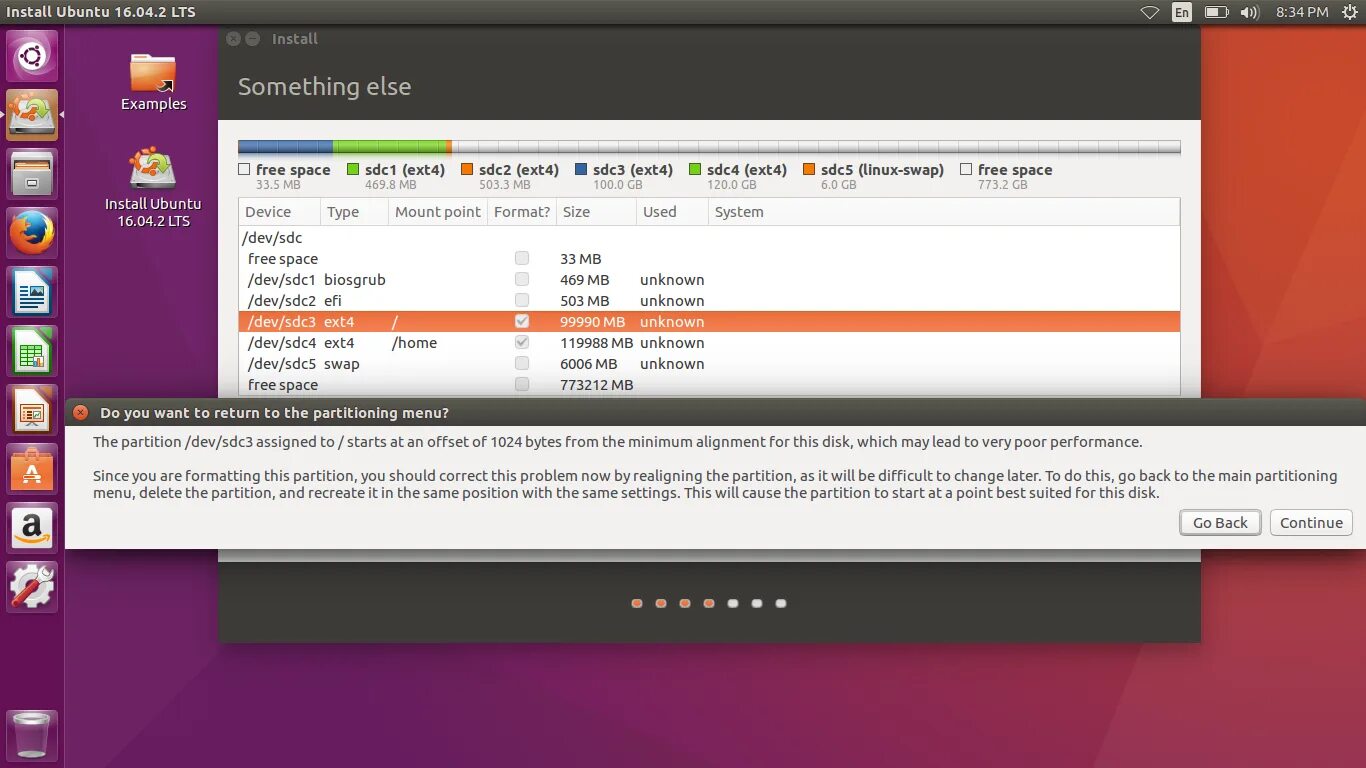
Task: Open the Amazon launcher icon
Action: click(32, 528)
